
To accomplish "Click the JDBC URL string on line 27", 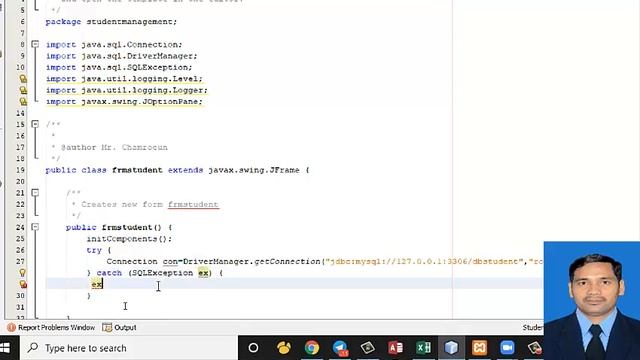I will pyautogui.click(x=424, y=261).
